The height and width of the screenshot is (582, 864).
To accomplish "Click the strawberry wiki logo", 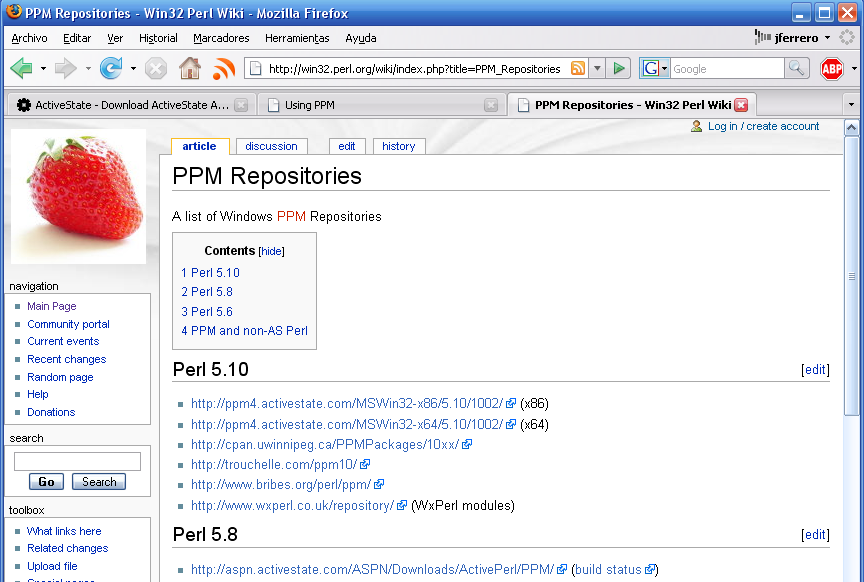I will pos(78,196).
